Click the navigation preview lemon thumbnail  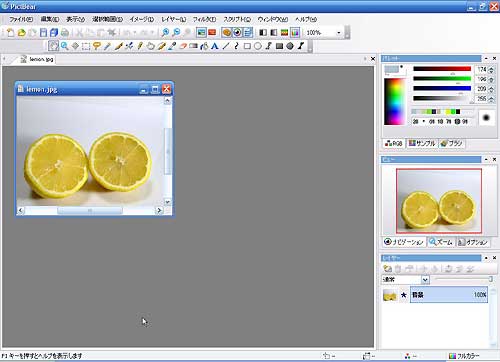coord(439,201)
